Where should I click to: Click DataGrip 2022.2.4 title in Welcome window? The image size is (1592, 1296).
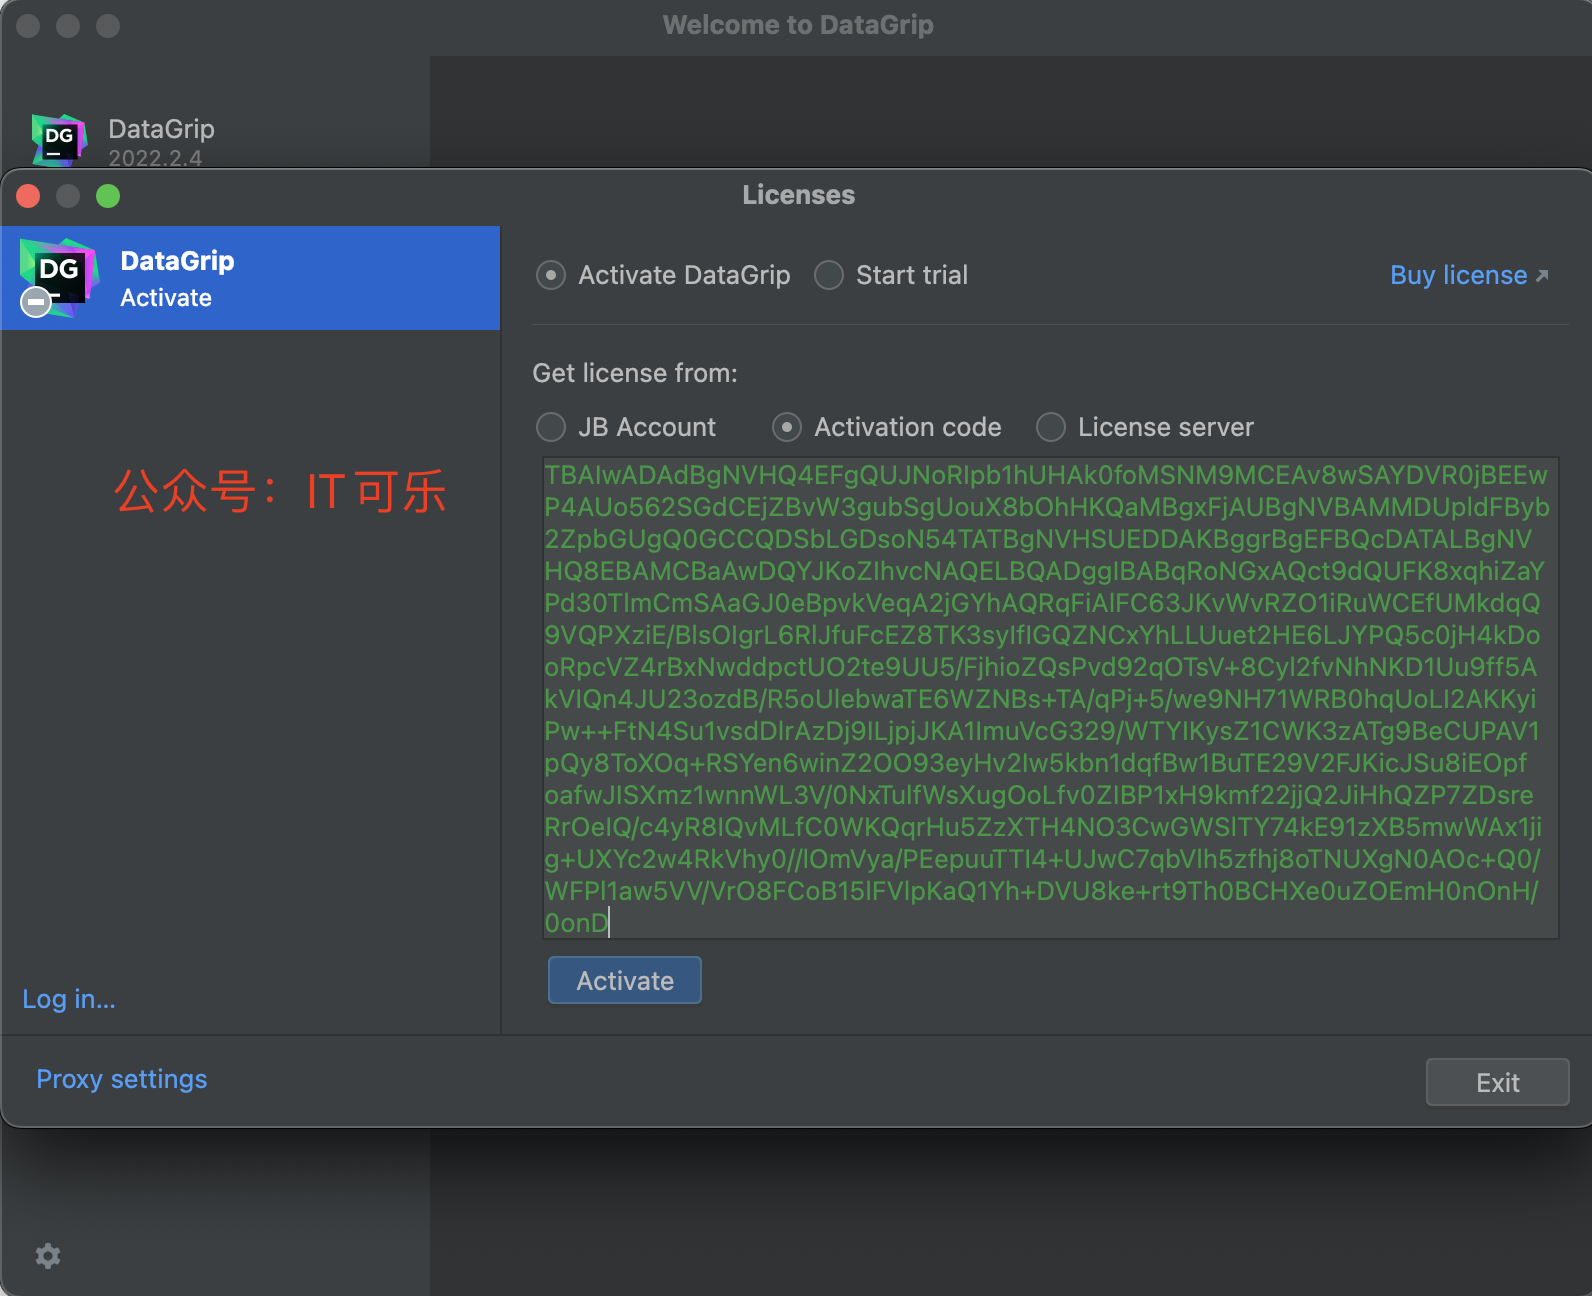(161, 142)
